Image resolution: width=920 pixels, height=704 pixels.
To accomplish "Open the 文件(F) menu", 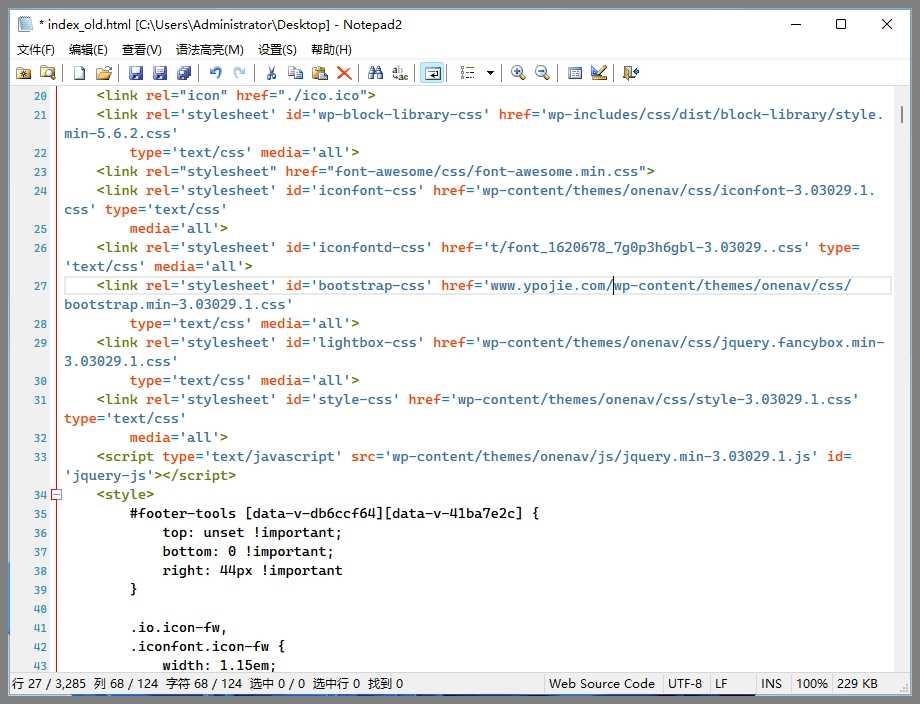I will click(x=36, y=49).
